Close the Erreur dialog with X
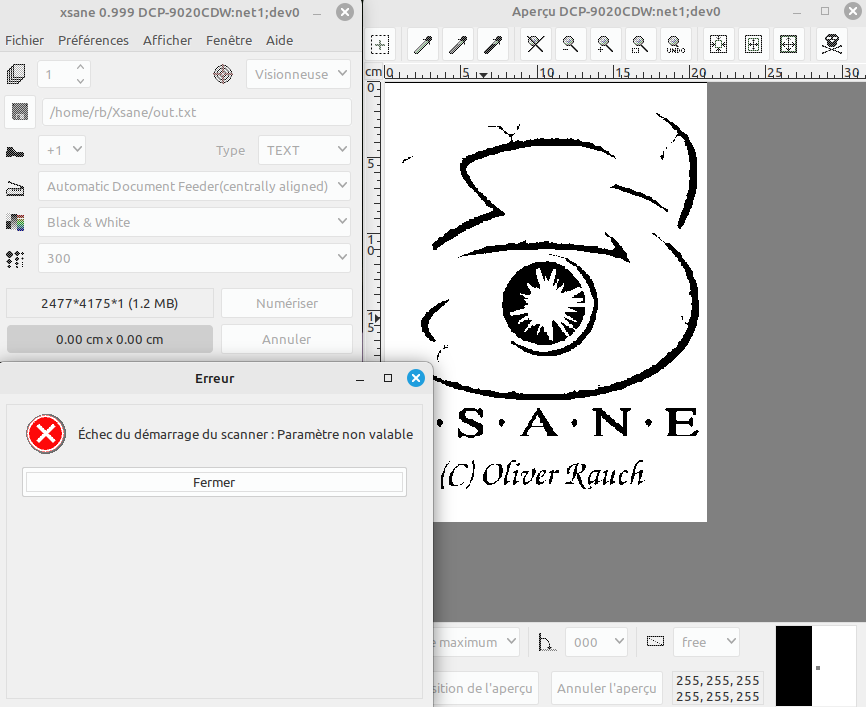Viewport: 866px width, 707px height. (416, 378)
